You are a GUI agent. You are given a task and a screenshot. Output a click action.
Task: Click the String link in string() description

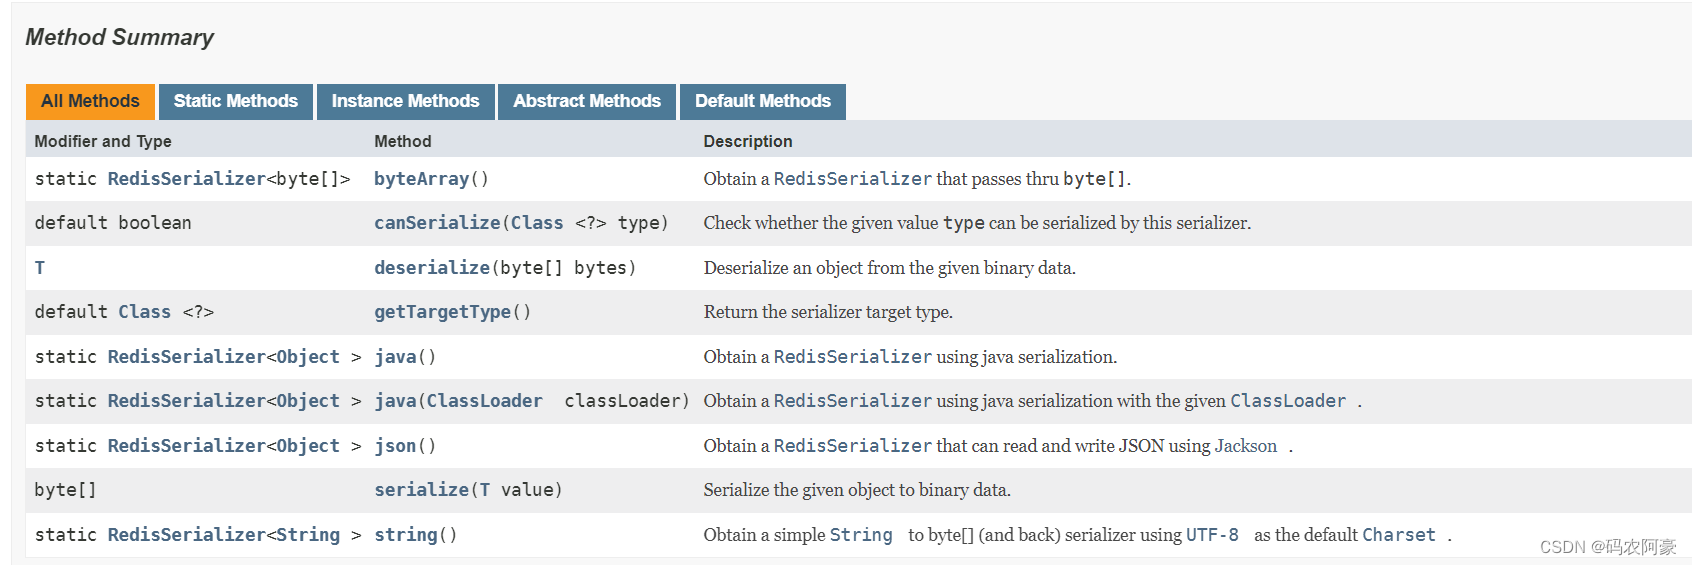[x=860, y=535]
